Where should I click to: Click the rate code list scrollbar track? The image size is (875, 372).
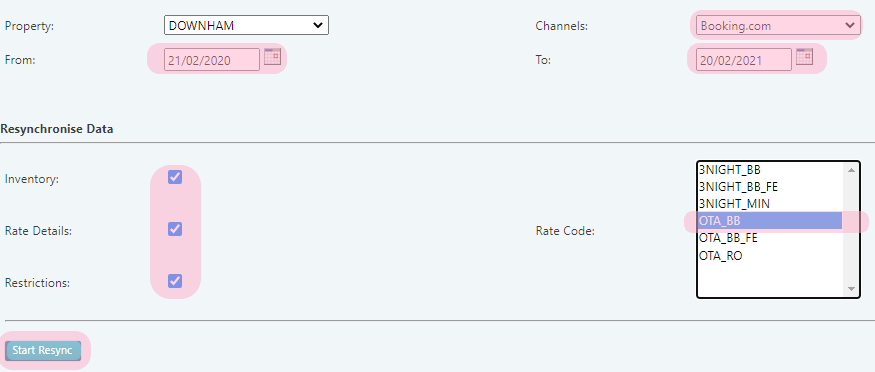click(851, 229)
